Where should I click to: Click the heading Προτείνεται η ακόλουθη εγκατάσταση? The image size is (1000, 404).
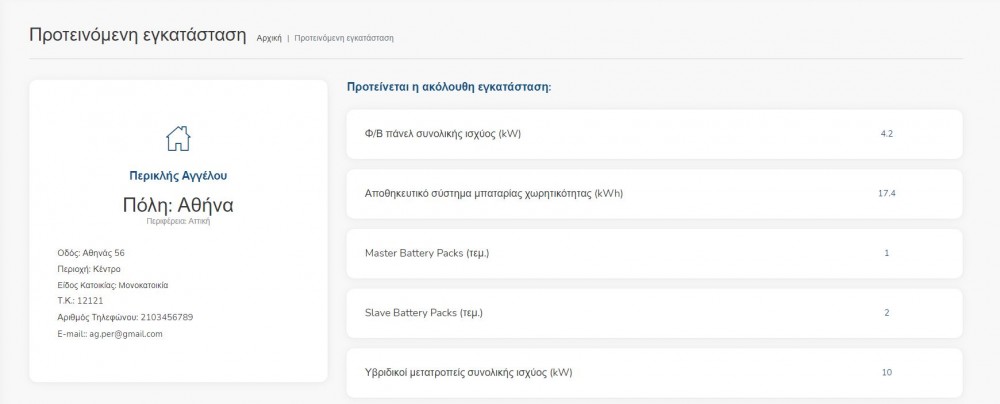click(x=449, y=87)
